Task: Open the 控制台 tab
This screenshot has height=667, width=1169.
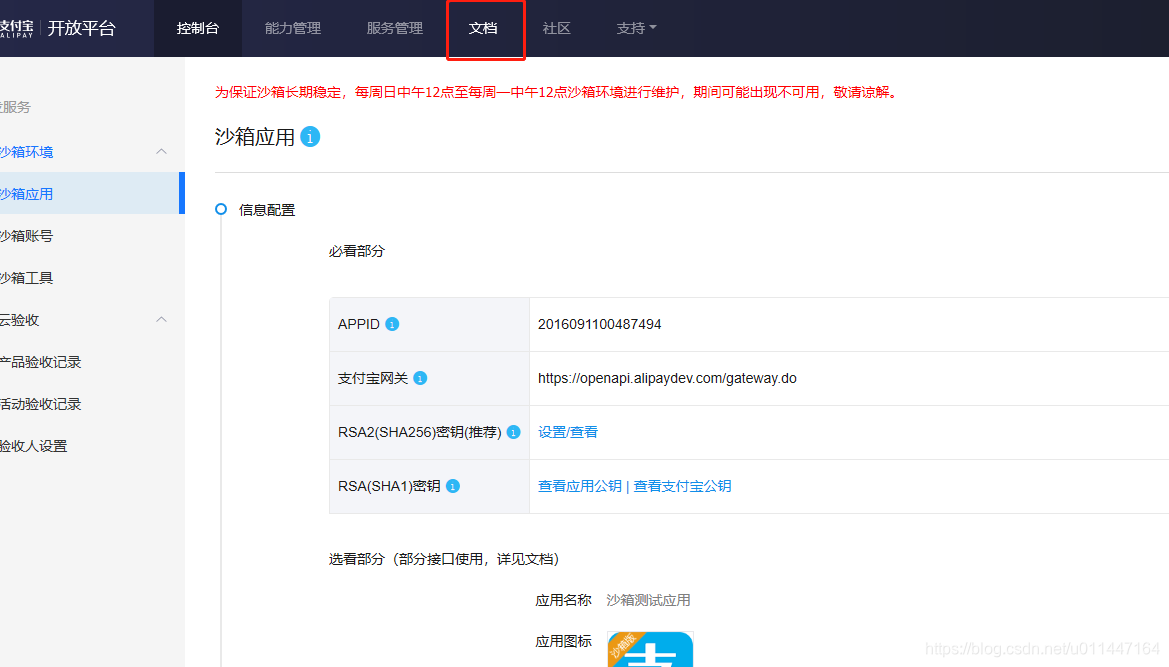Action: coord(198,28)
